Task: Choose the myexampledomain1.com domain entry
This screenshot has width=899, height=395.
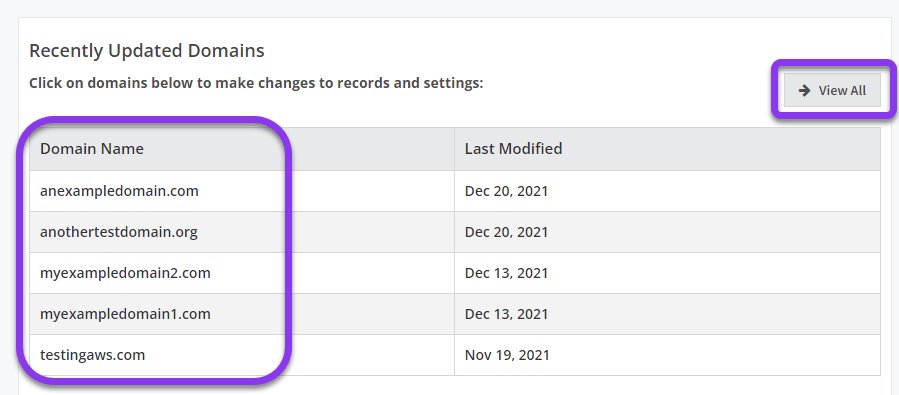Action: [125, 314]
